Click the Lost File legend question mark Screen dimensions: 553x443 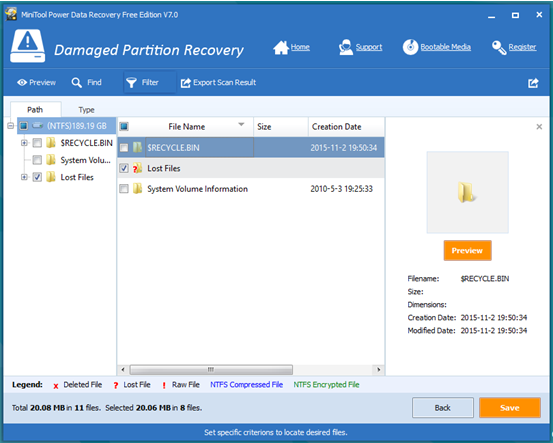[116, 386]
